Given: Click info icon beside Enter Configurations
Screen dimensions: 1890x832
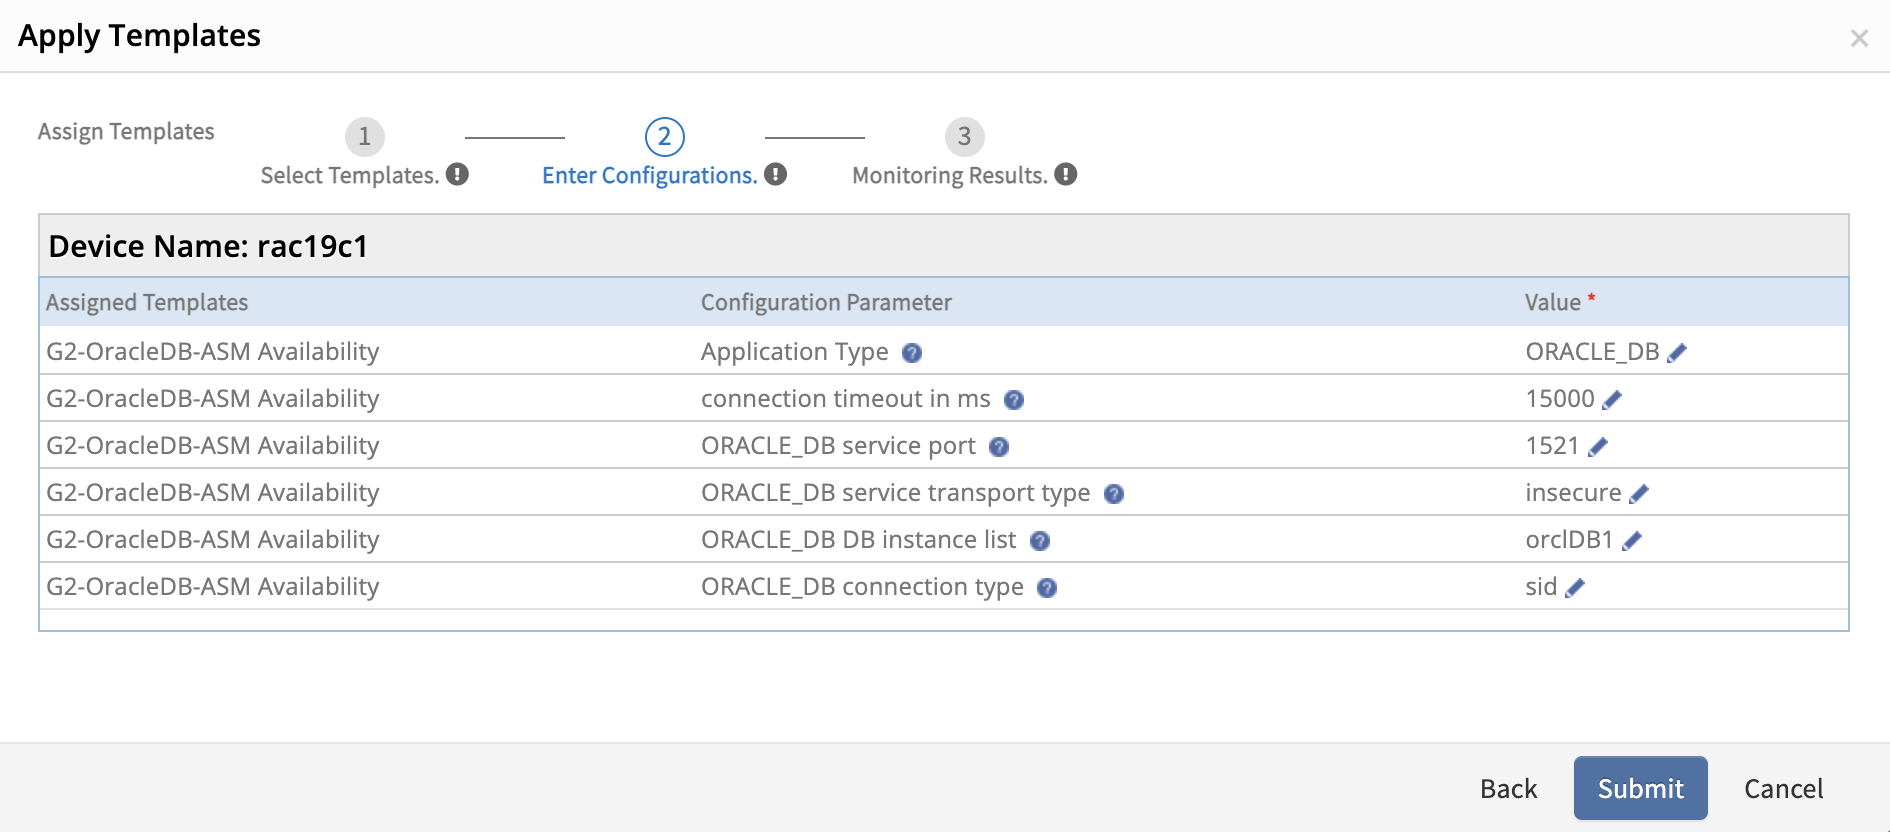Looking at the screenshot, I should click(x=776, y=175).
